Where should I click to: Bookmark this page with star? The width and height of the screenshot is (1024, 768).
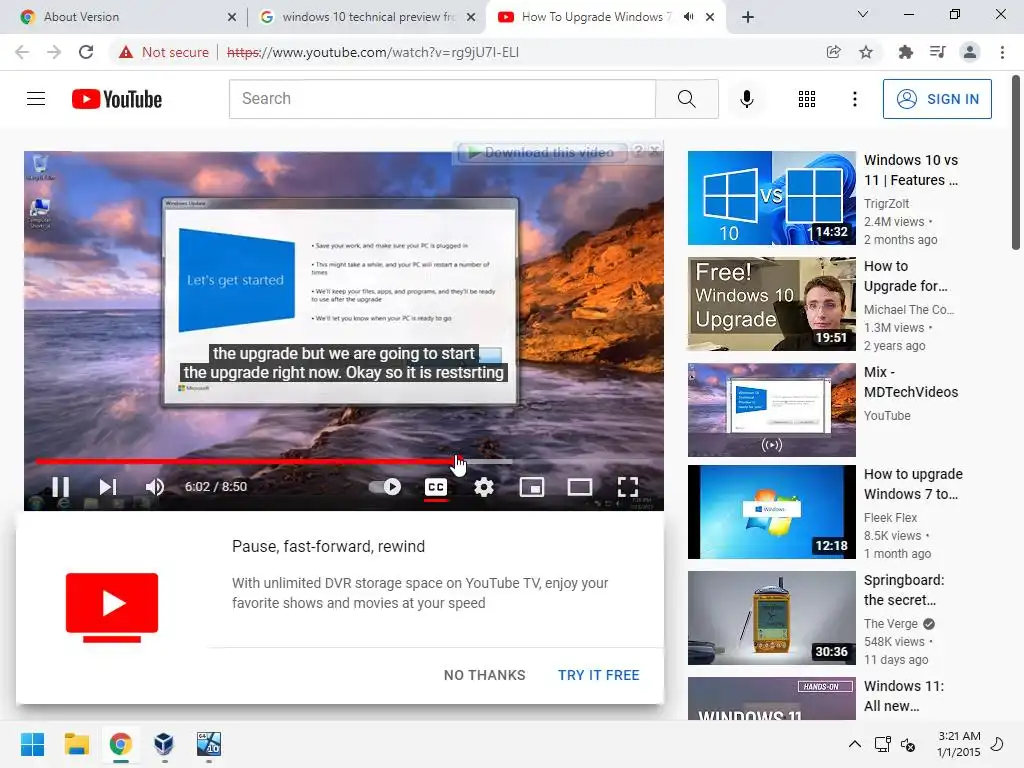click(866, 52)
